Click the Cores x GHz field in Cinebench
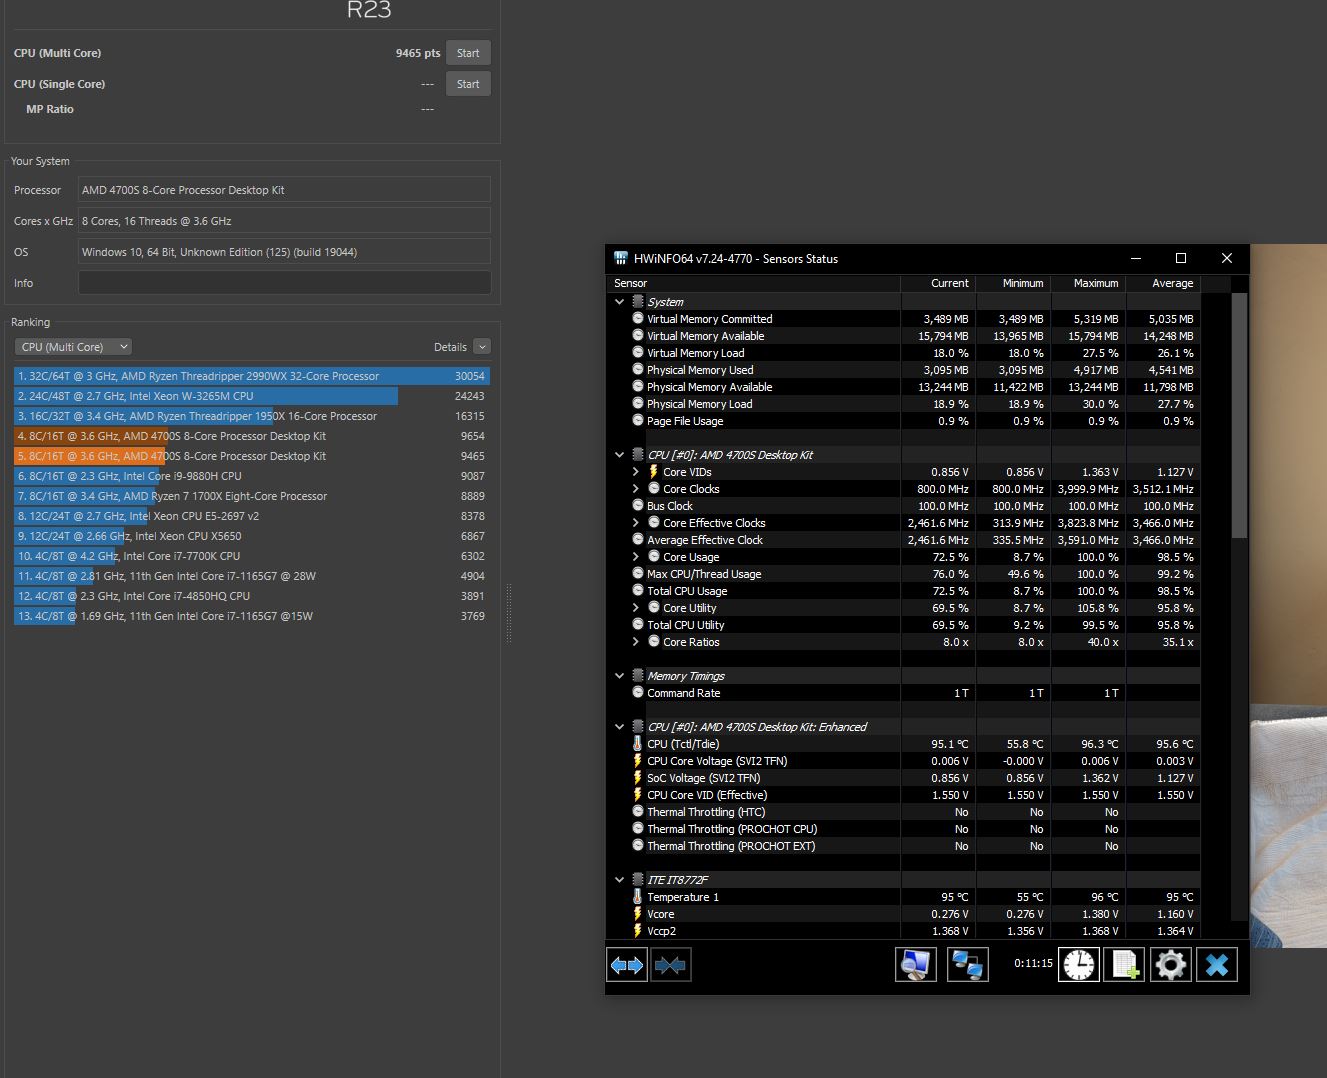1327x1078 pixels. point(284,221)
